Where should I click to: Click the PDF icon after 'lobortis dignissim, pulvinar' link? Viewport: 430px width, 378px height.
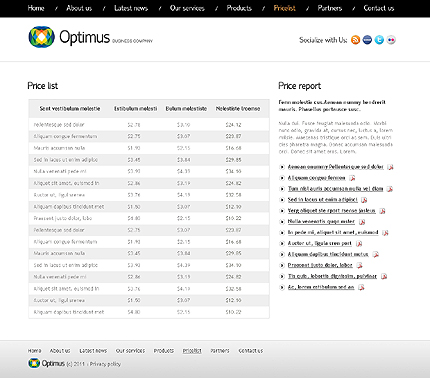pos(384,276)
